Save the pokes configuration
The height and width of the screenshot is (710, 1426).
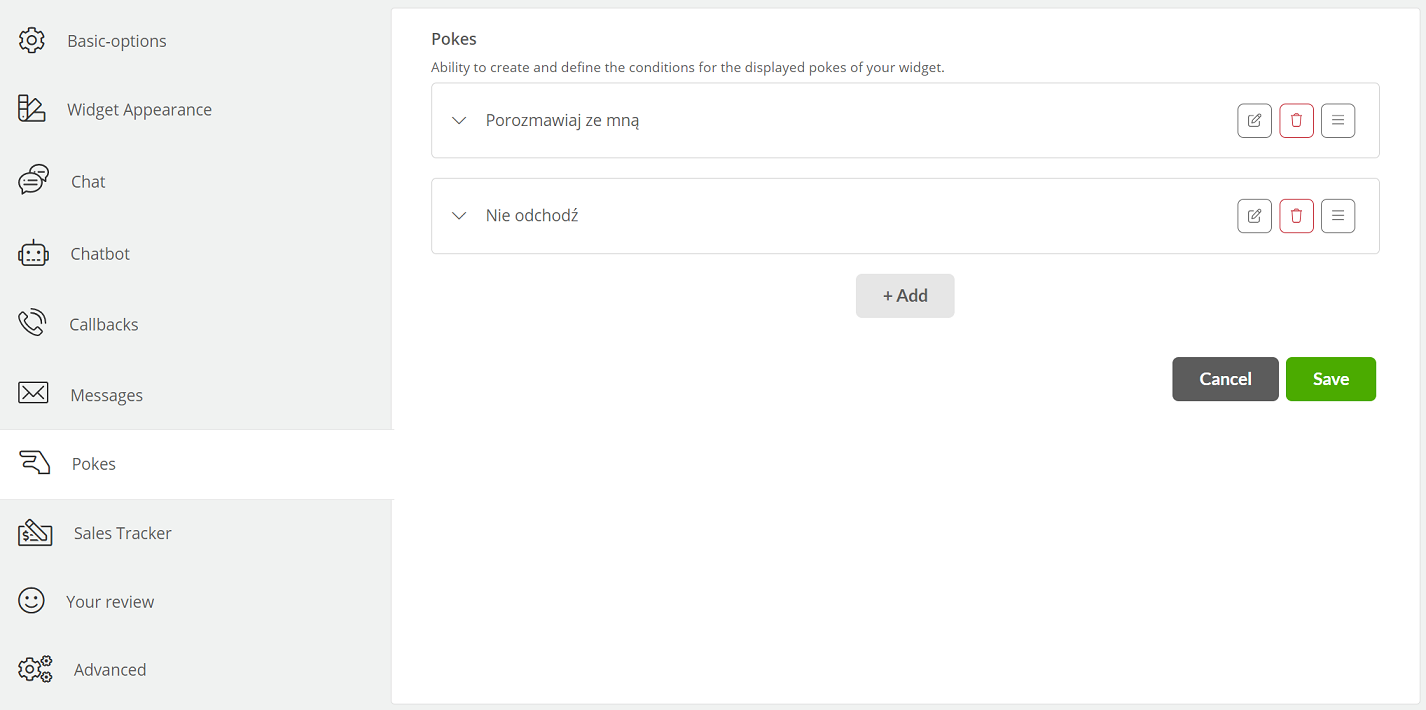point(1331,379)
